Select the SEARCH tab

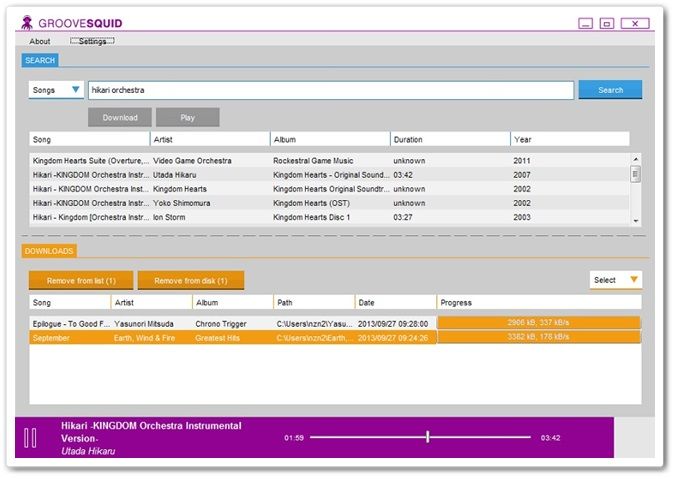[40, 60]
